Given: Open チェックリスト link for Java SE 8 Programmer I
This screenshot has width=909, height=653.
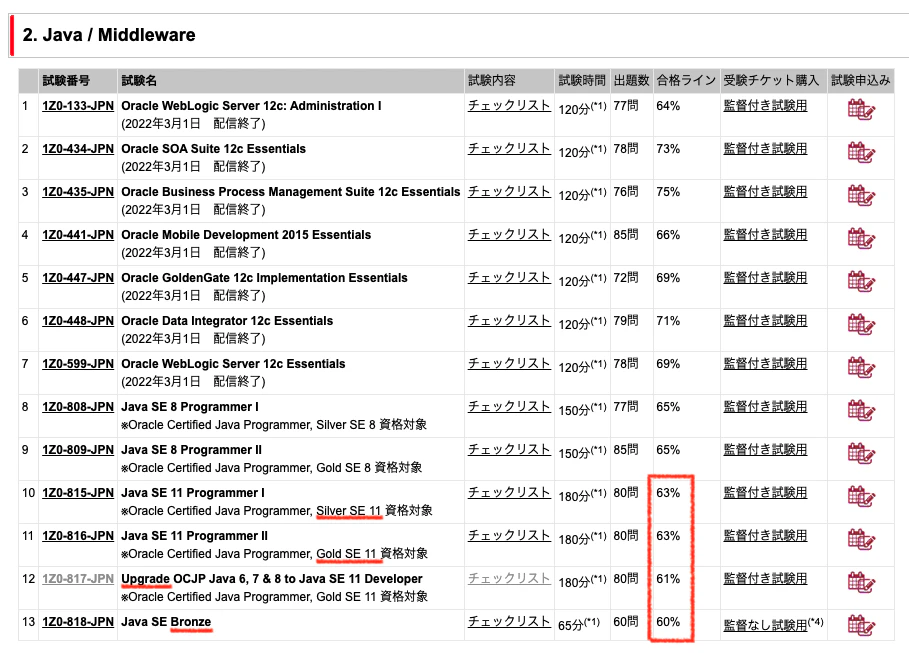Looking at the screenshot, I should (x=509, y=407).
